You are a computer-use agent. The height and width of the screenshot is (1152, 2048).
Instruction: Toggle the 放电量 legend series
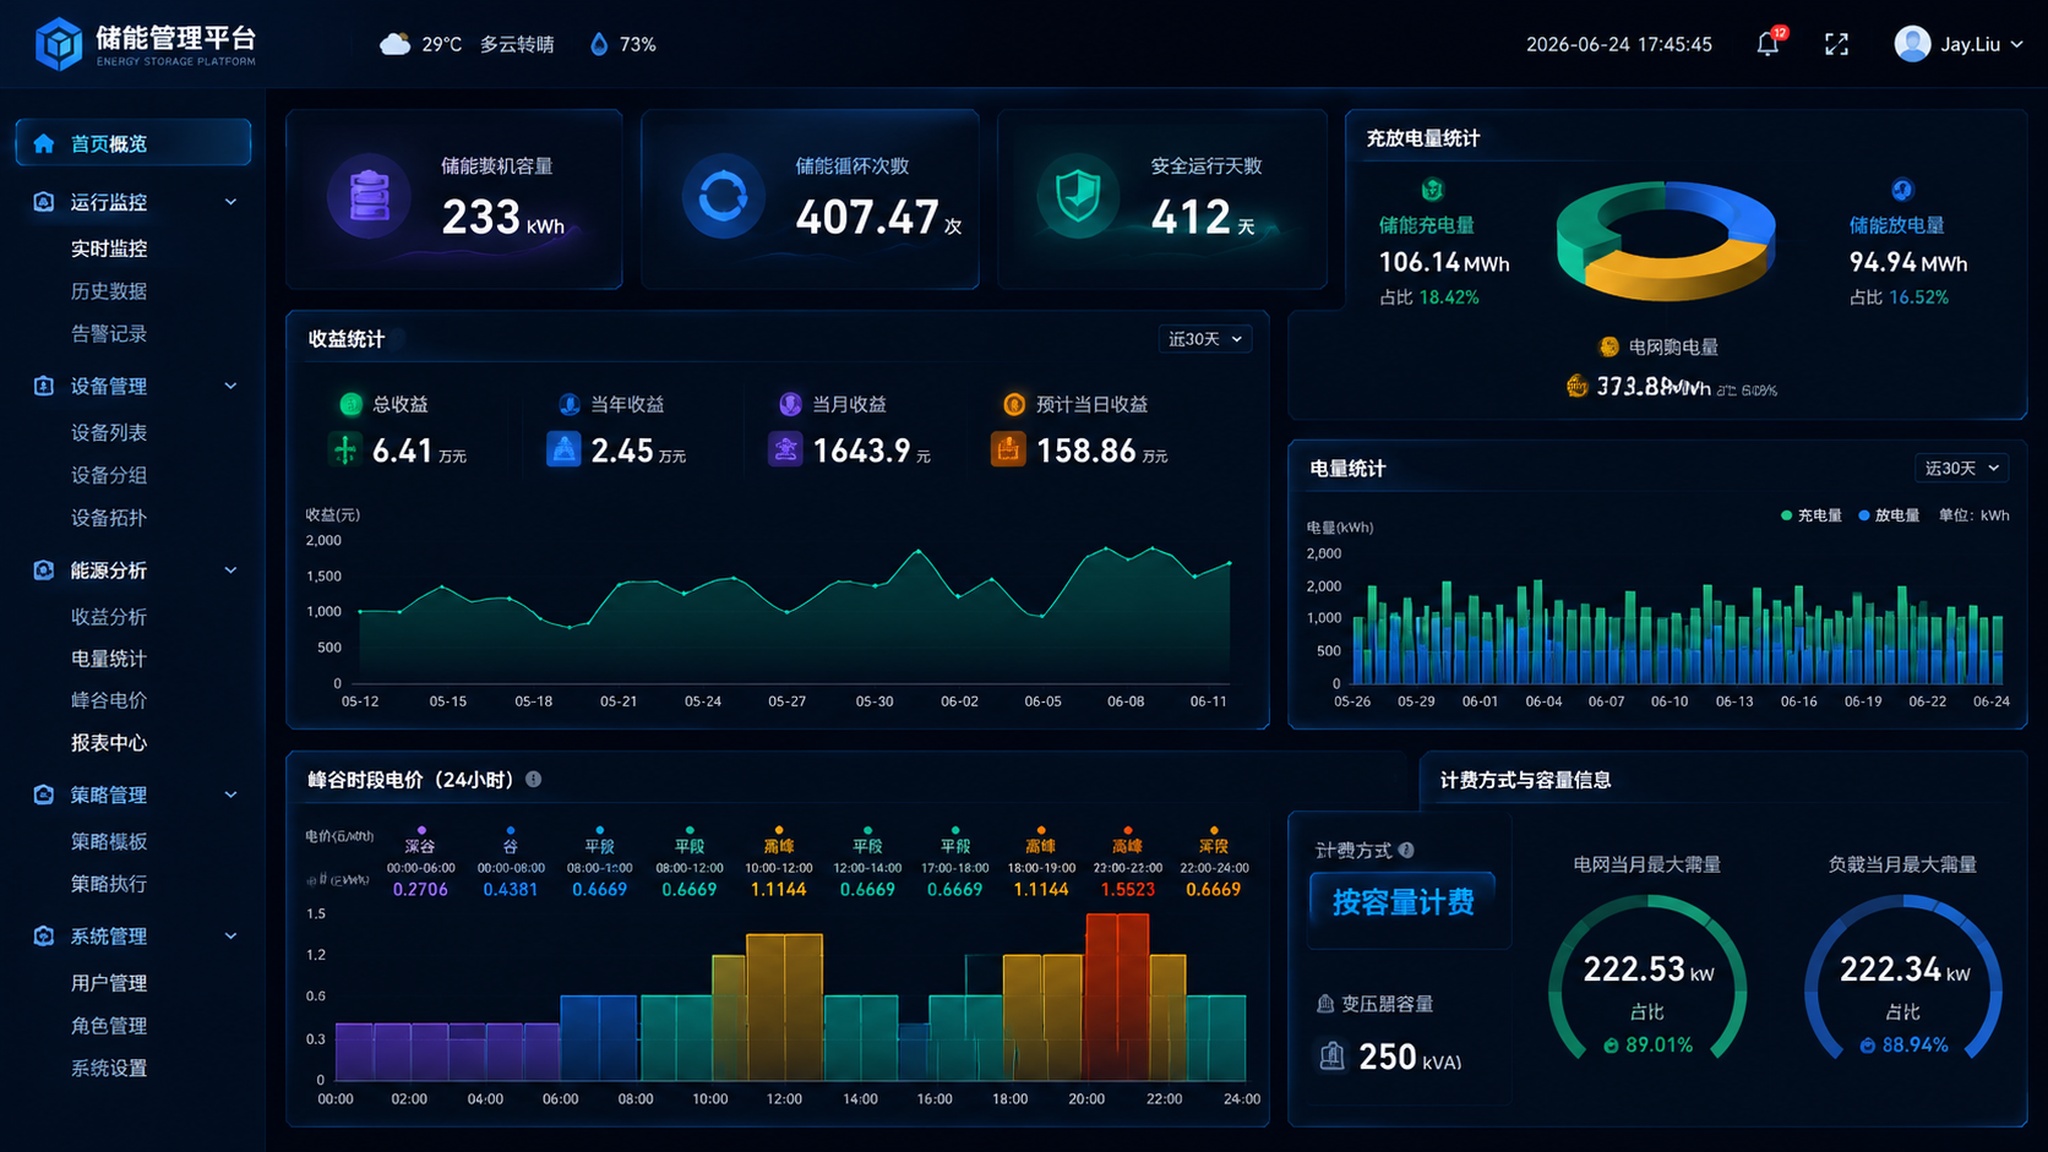(x=1889, y=515)
